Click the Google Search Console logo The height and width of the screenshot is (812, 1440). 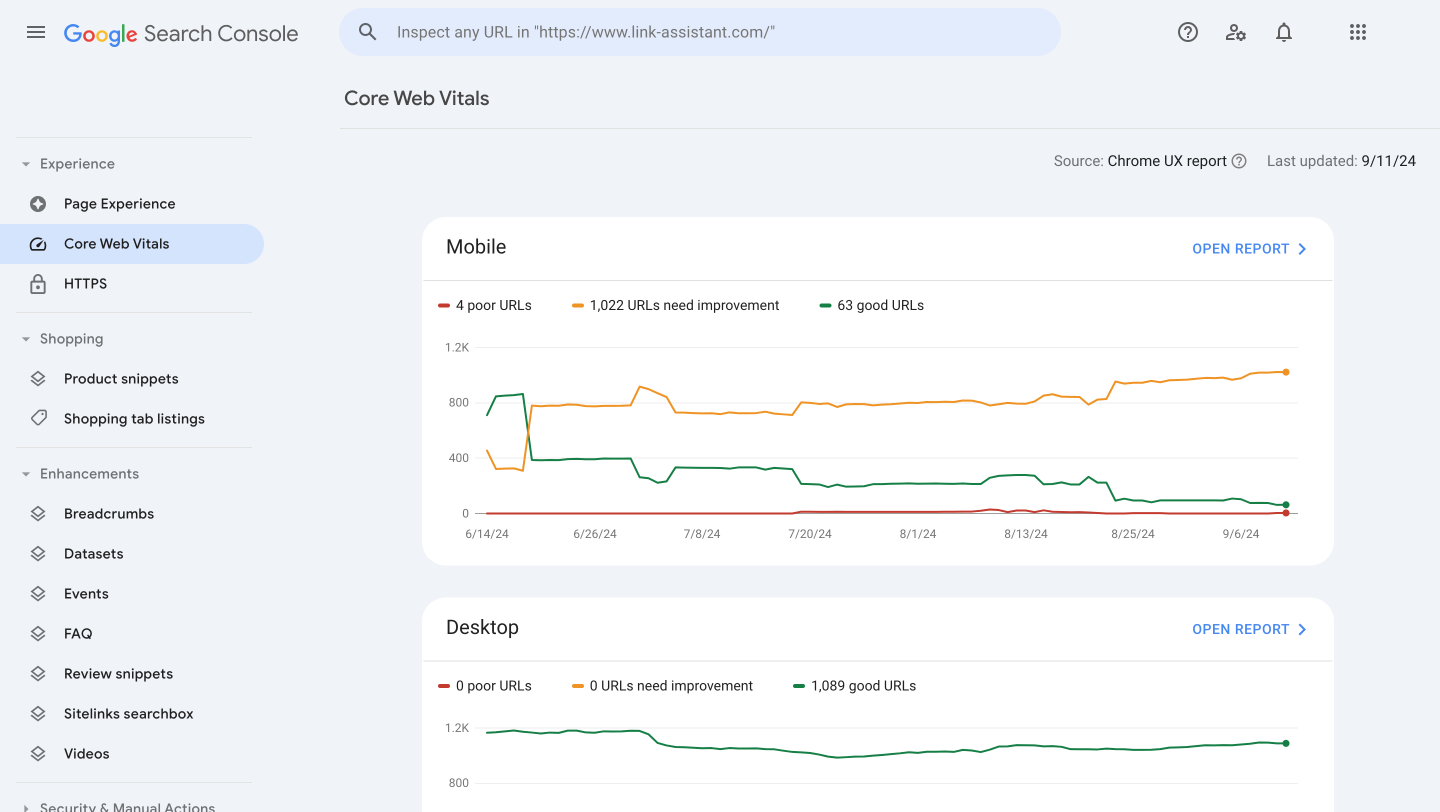(x=181, y=33)
